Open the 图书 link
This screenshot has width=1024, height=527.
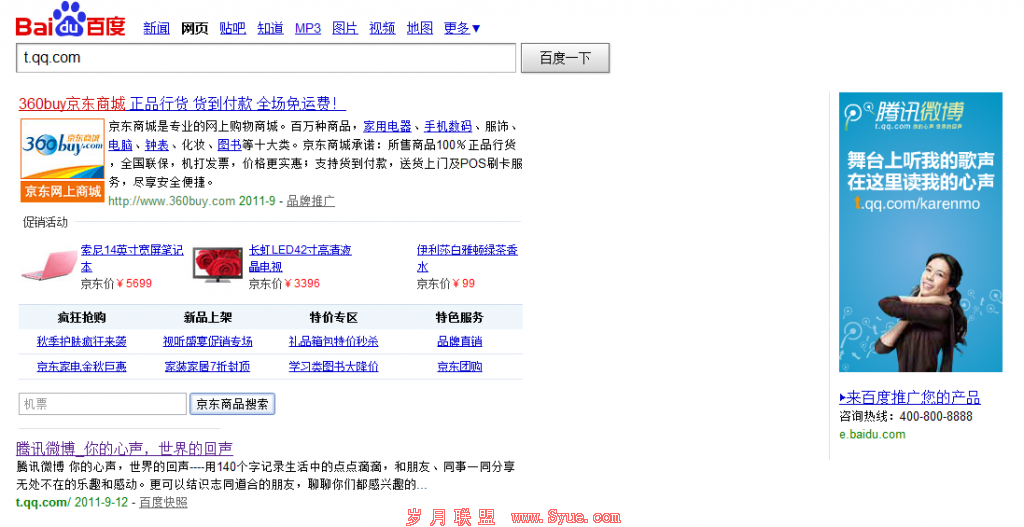click(x=229, y=145)
